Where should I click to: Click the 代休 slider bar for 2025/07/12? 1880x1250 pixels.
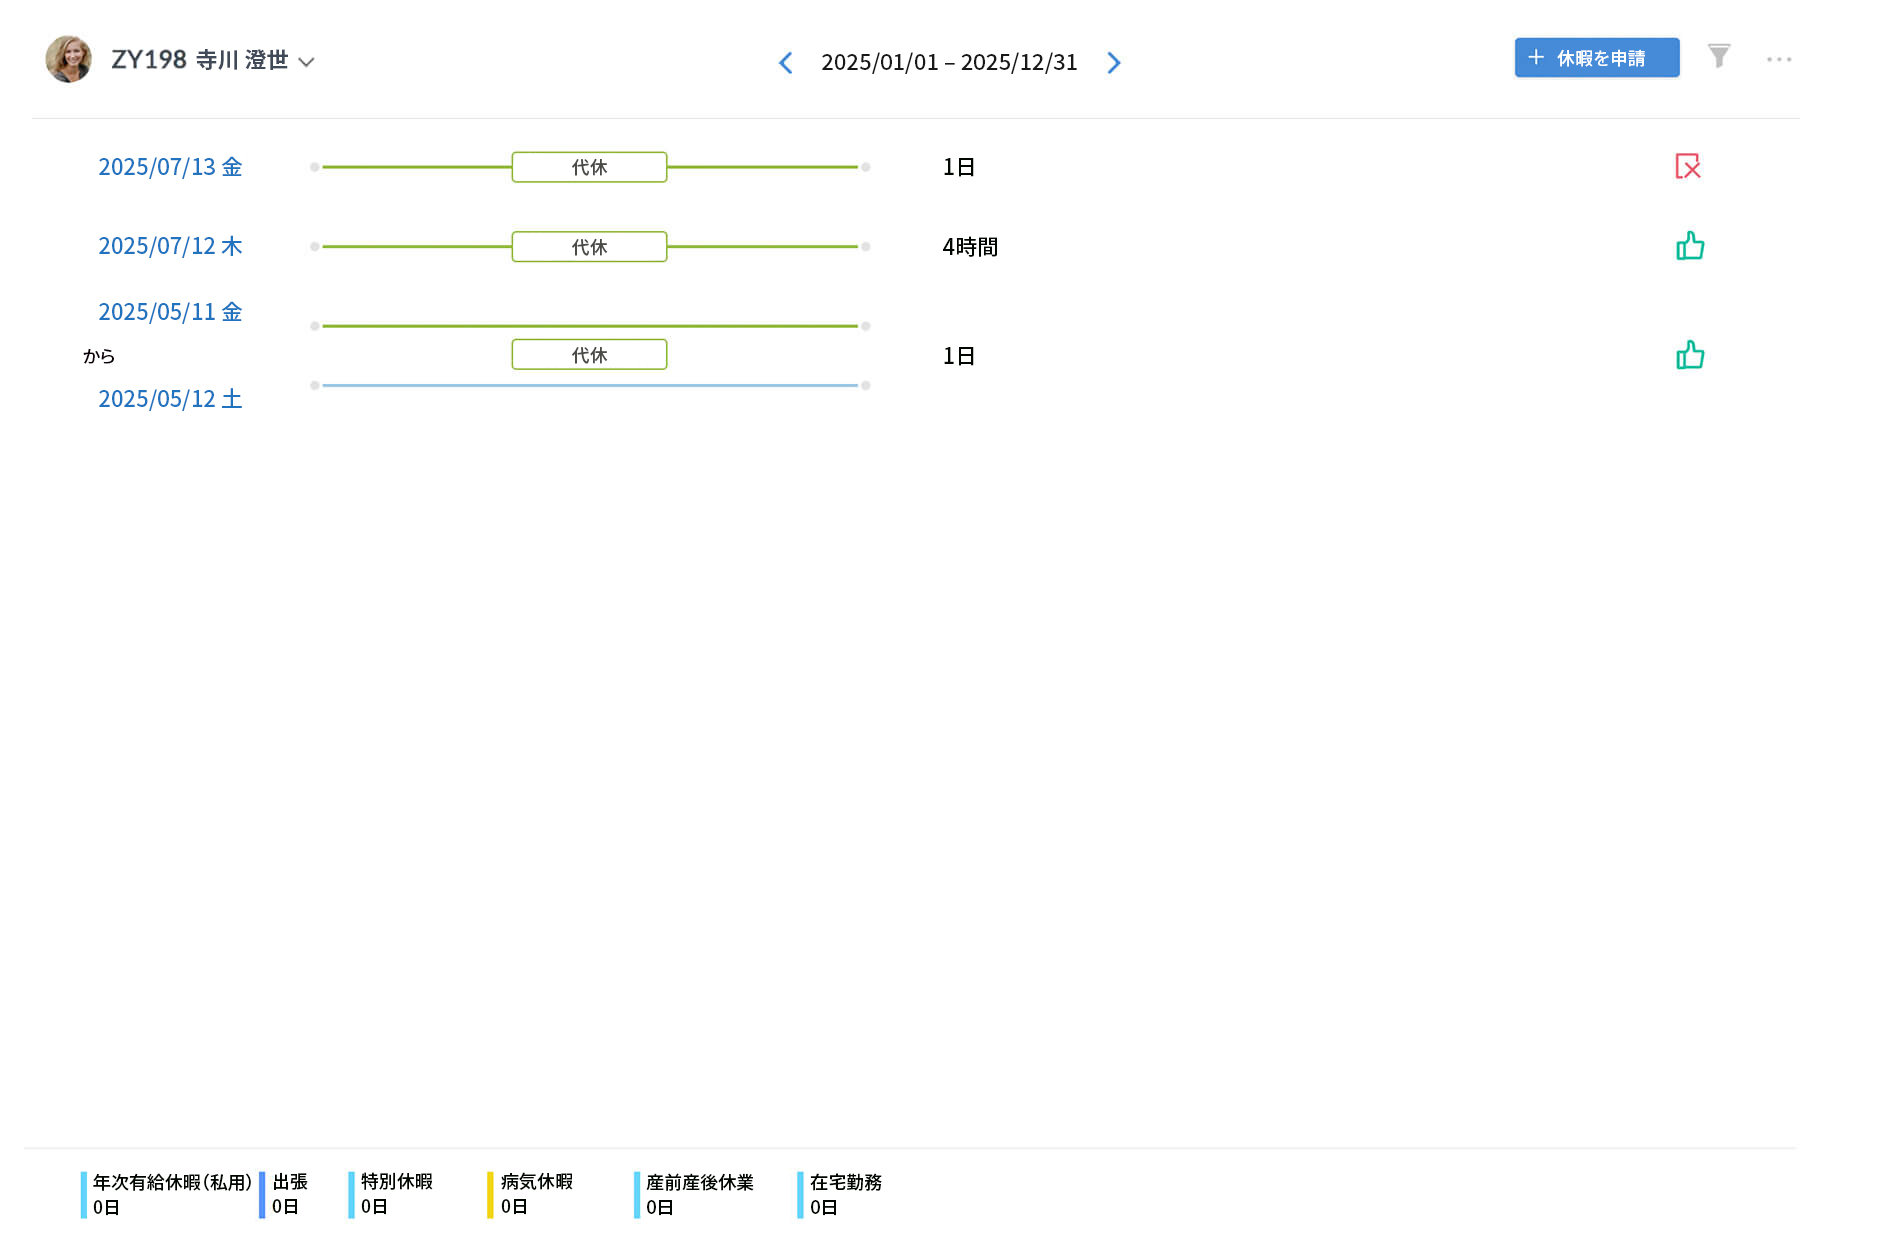(x=589, y=246)
